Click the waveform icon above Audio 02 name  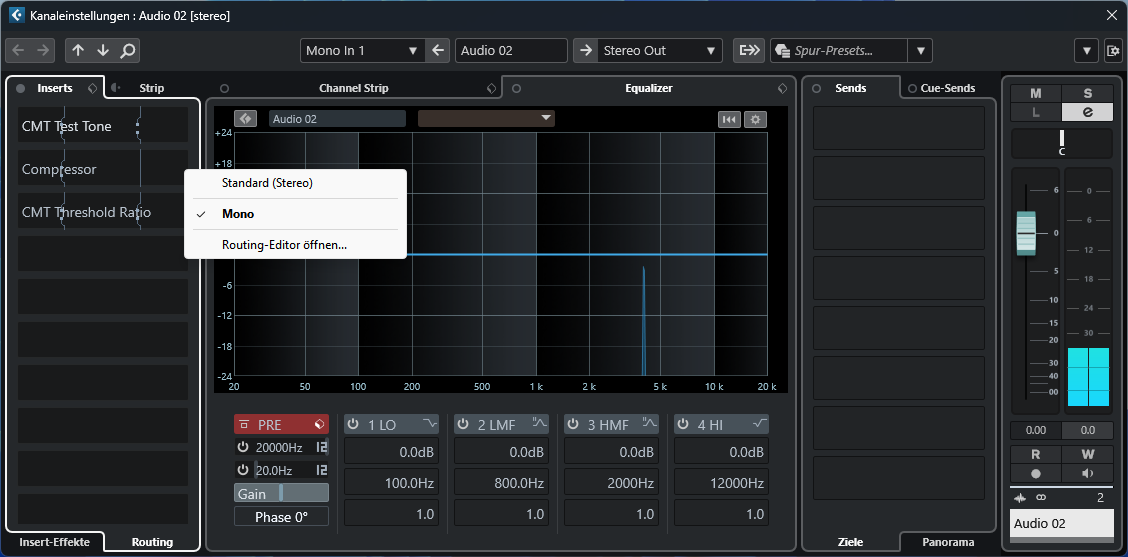tap(1020, 498)
